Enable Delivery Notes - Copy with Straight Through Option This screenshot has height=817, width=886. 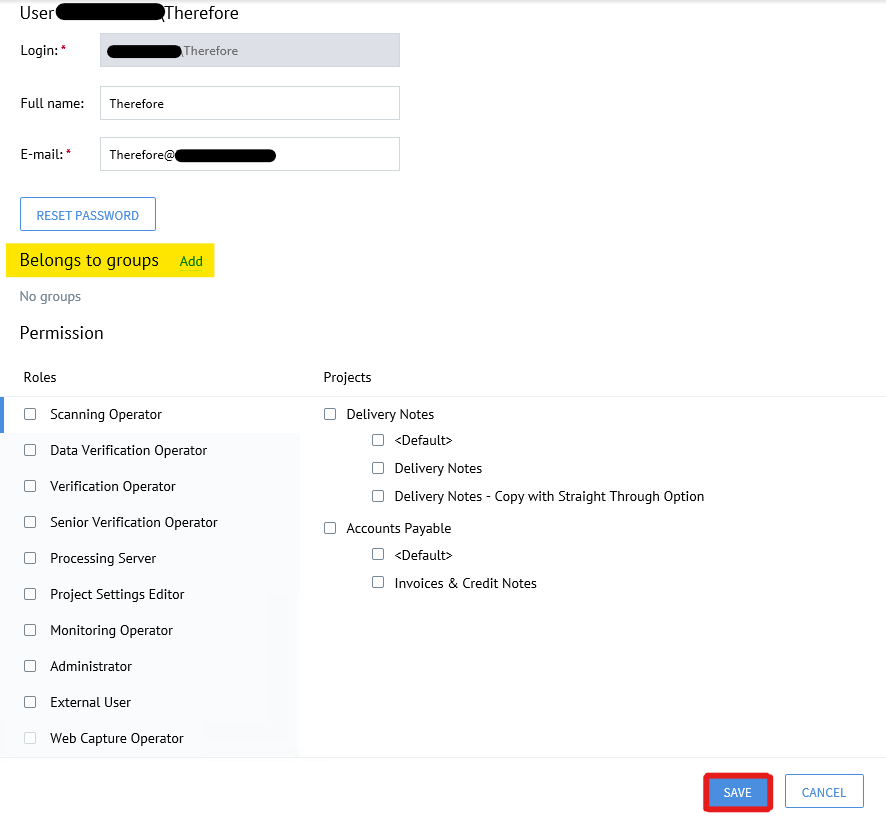click(x=378, y=496)
